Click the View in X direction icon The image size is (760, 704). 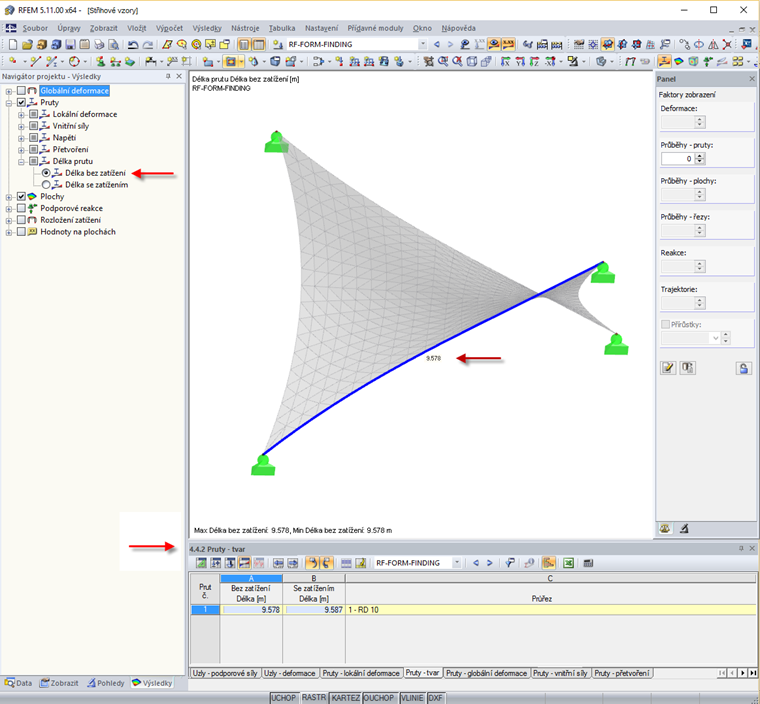click(x=506, y=62)
